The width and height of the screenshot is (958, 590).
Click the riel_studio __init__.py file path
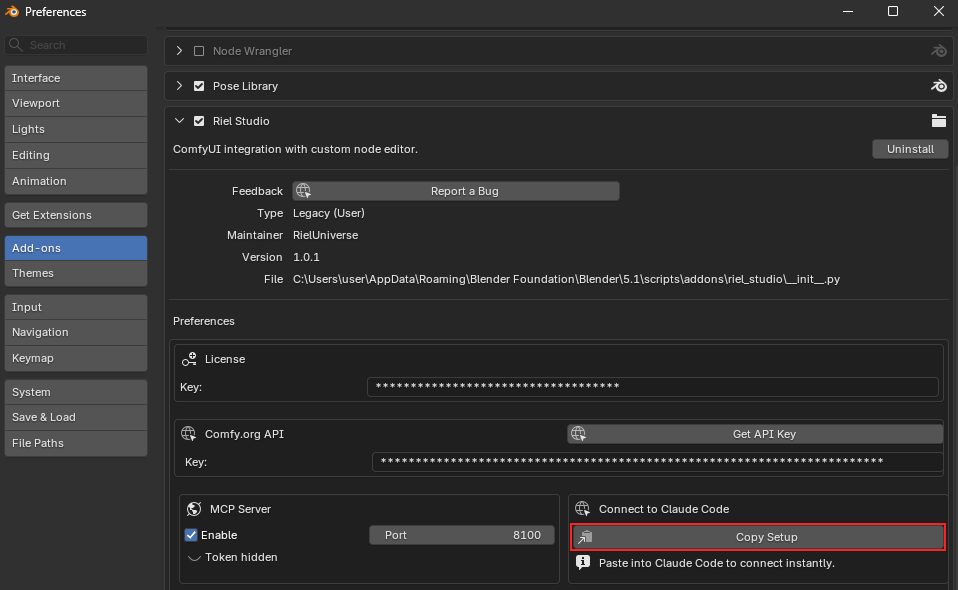566,279
